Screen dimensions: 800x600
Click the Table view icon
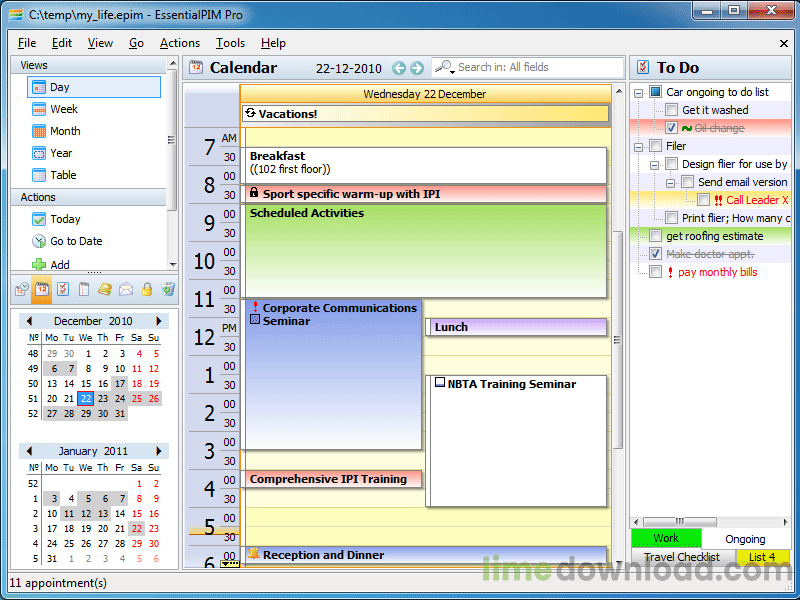(x=39, y=175)
